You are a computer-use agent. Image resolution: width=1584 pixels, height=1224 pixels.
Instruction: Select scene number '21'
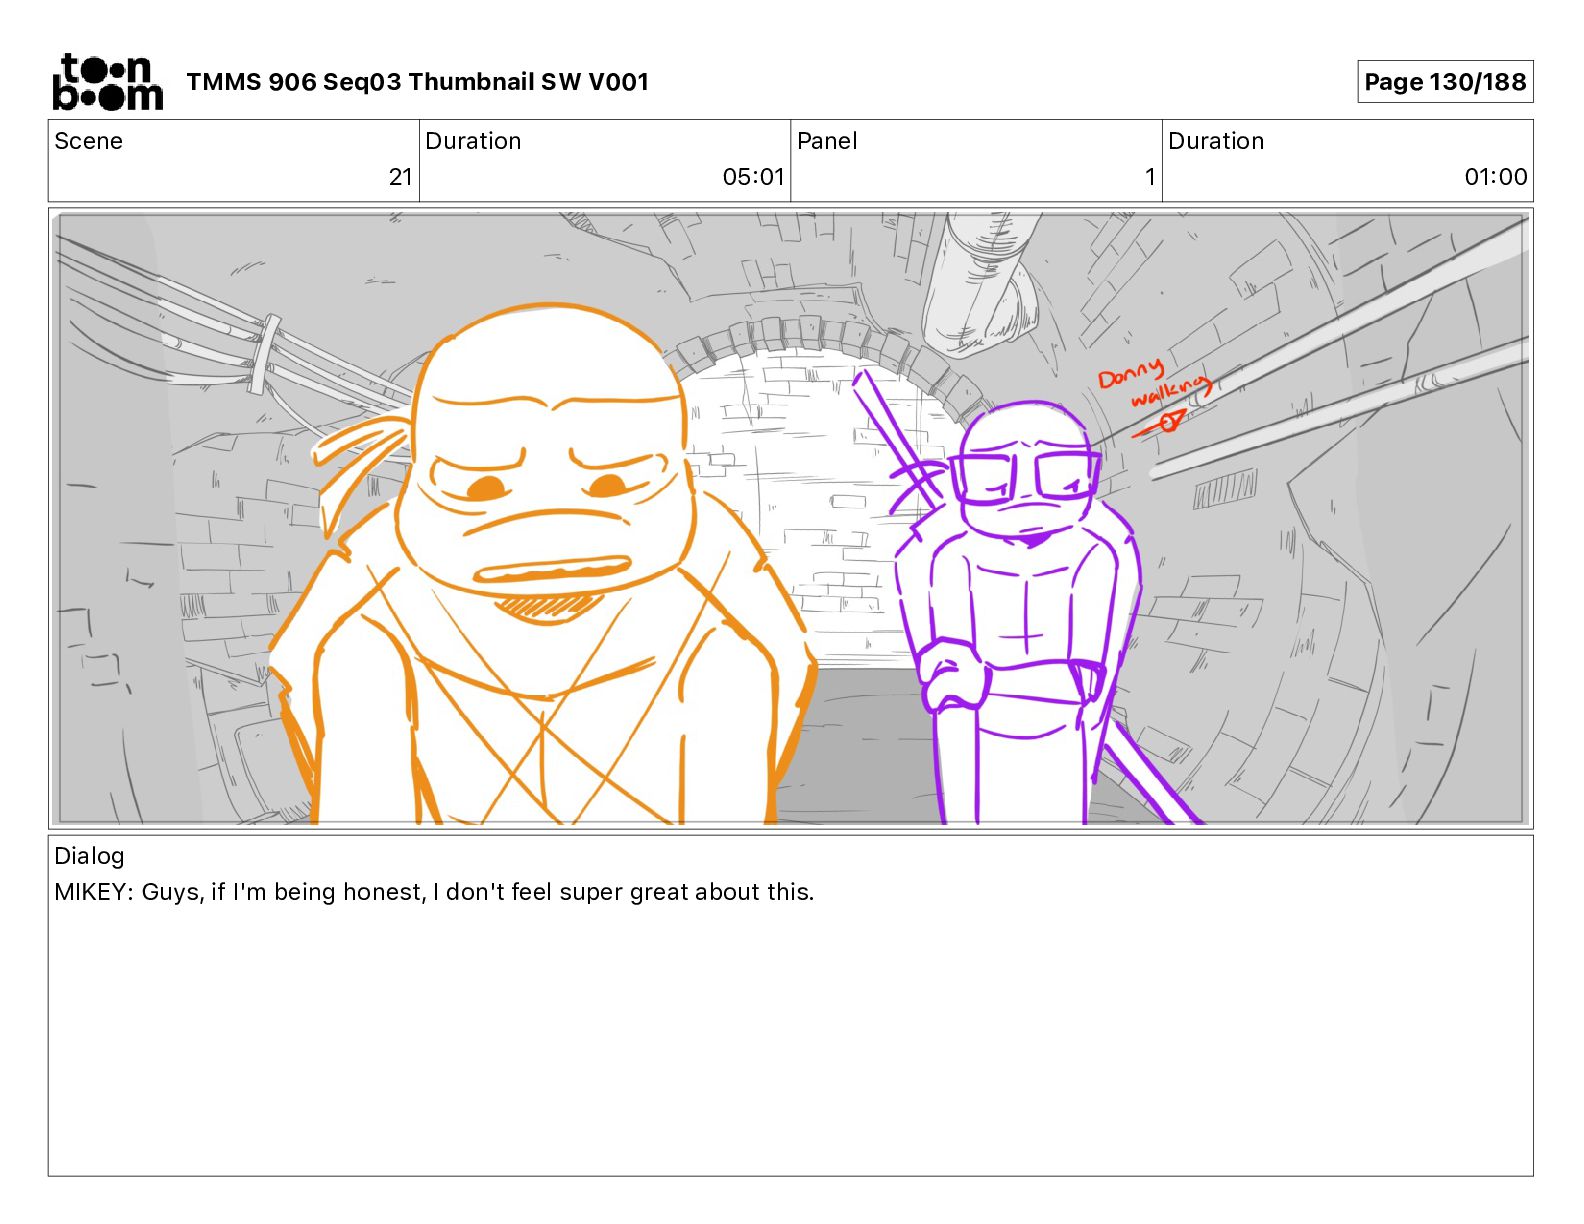400,177
